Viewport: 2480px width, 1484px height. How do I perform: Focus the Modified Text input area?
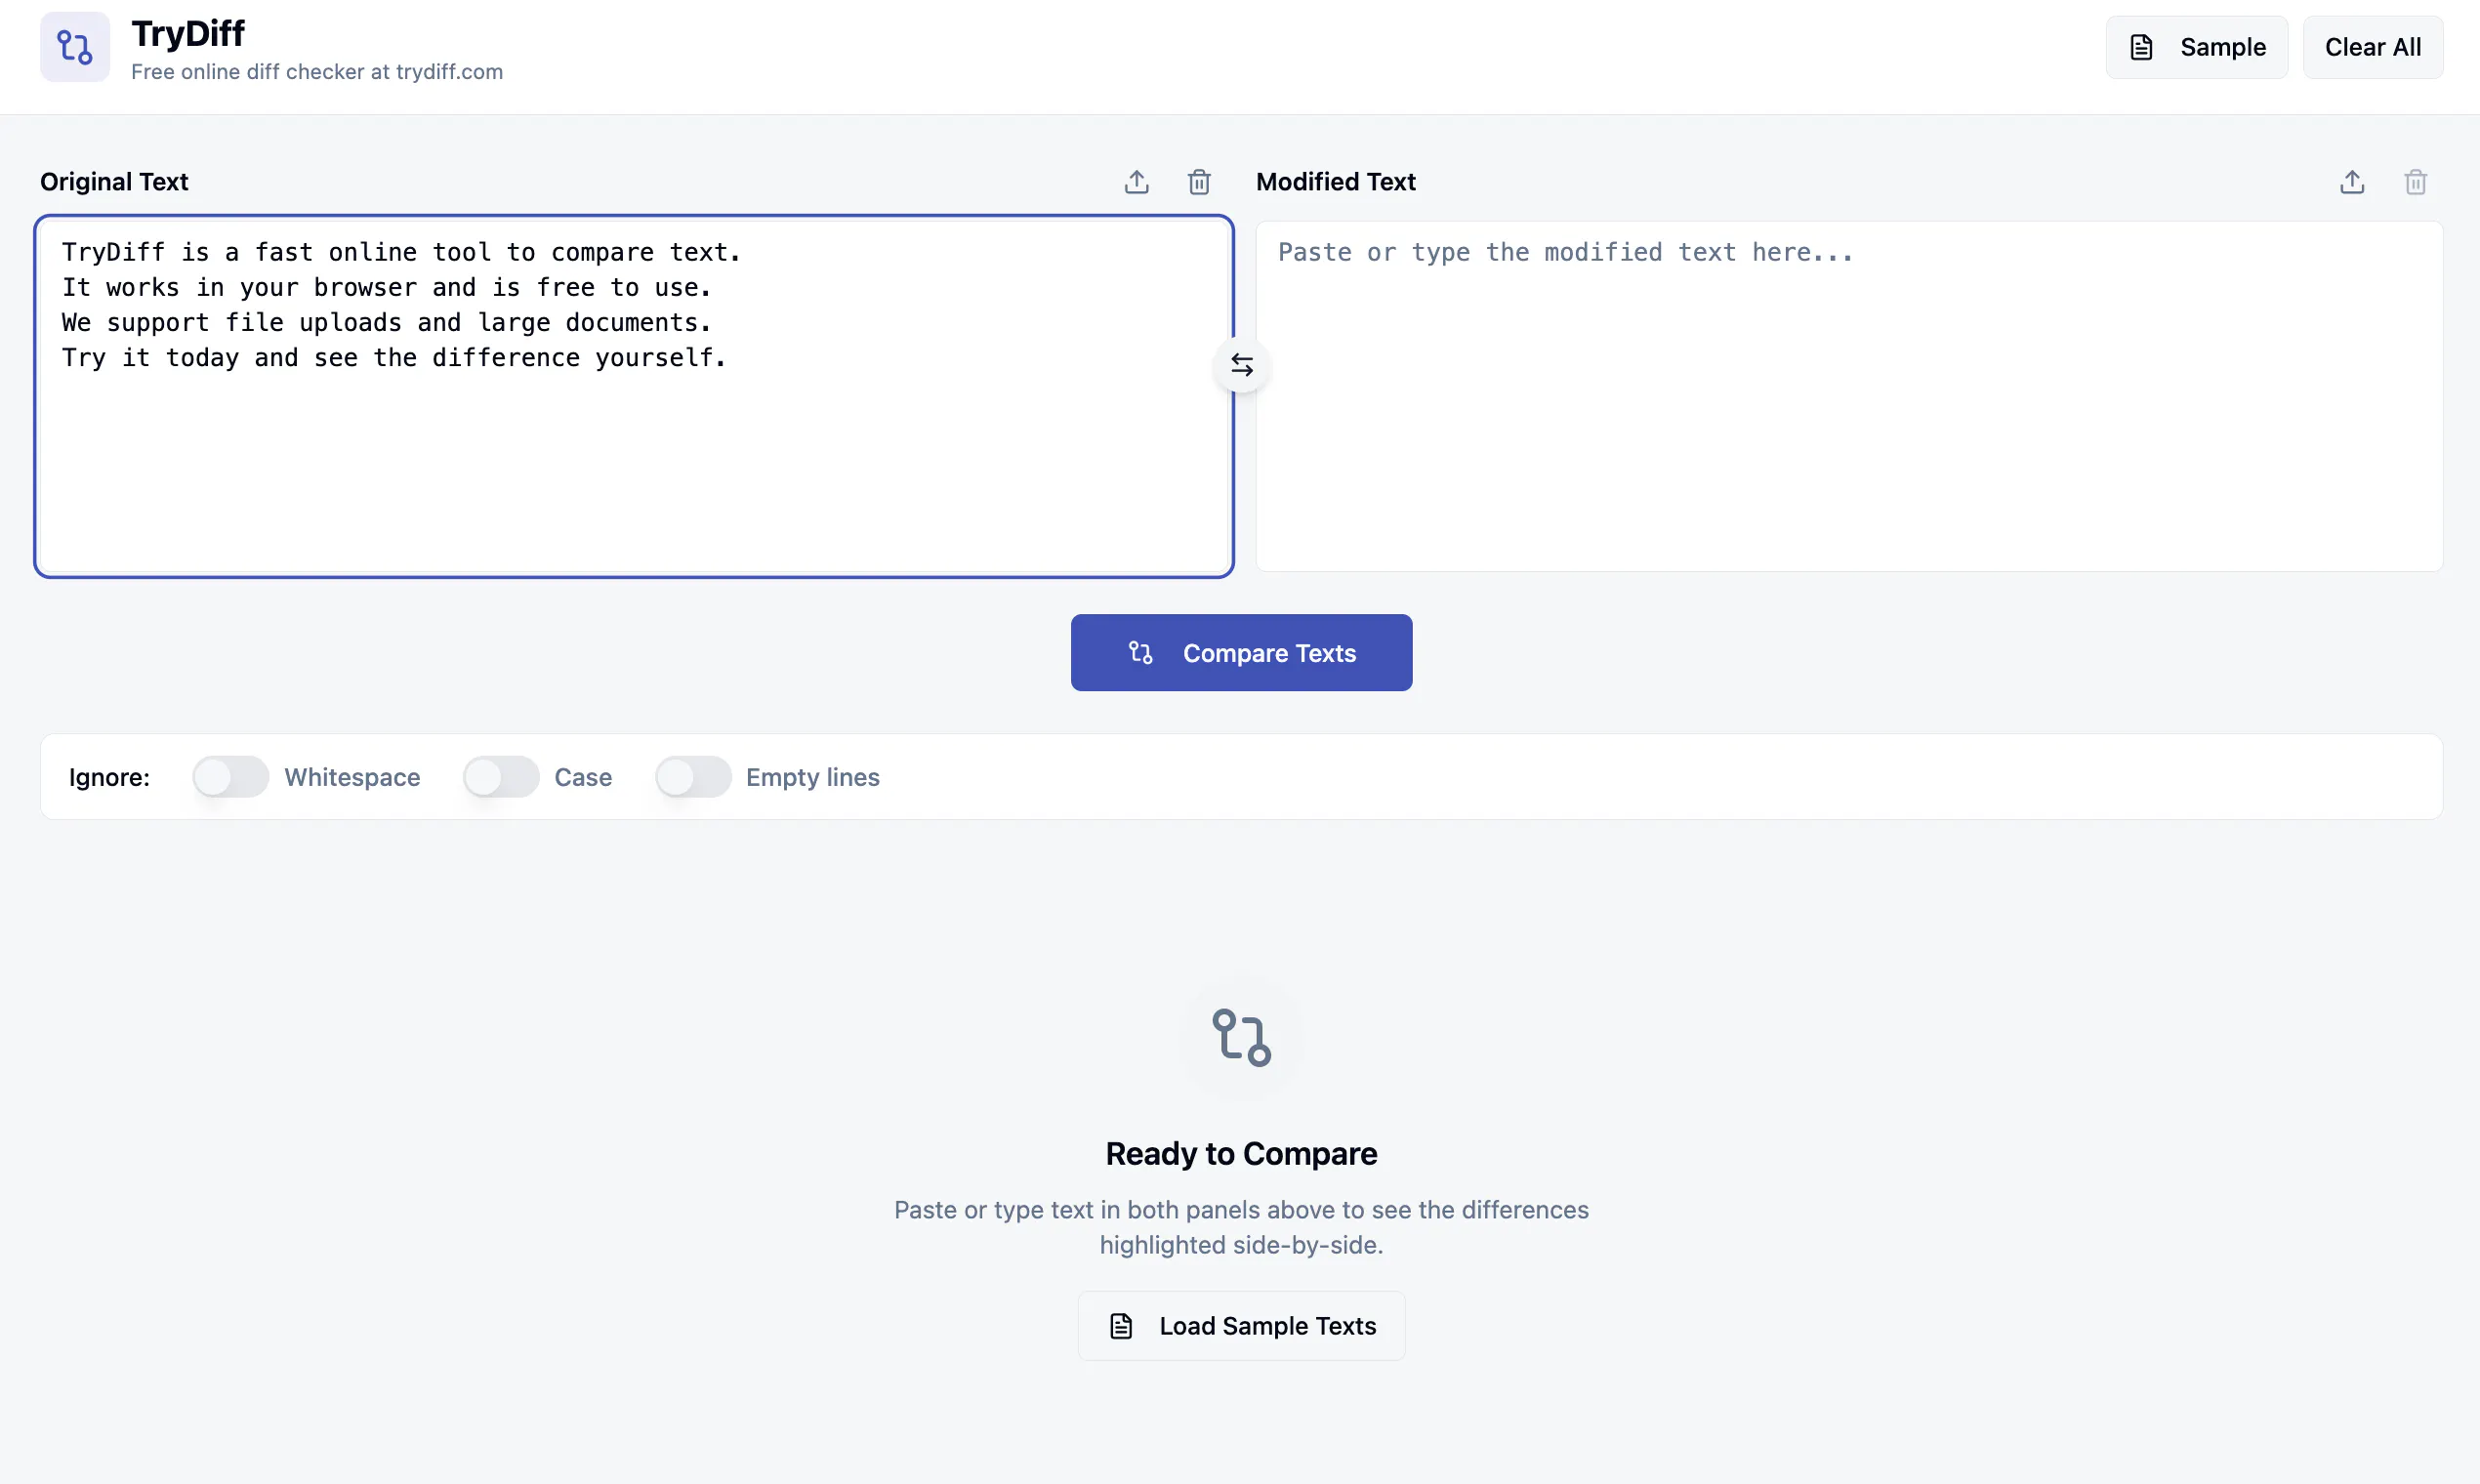pos(1849,396)
